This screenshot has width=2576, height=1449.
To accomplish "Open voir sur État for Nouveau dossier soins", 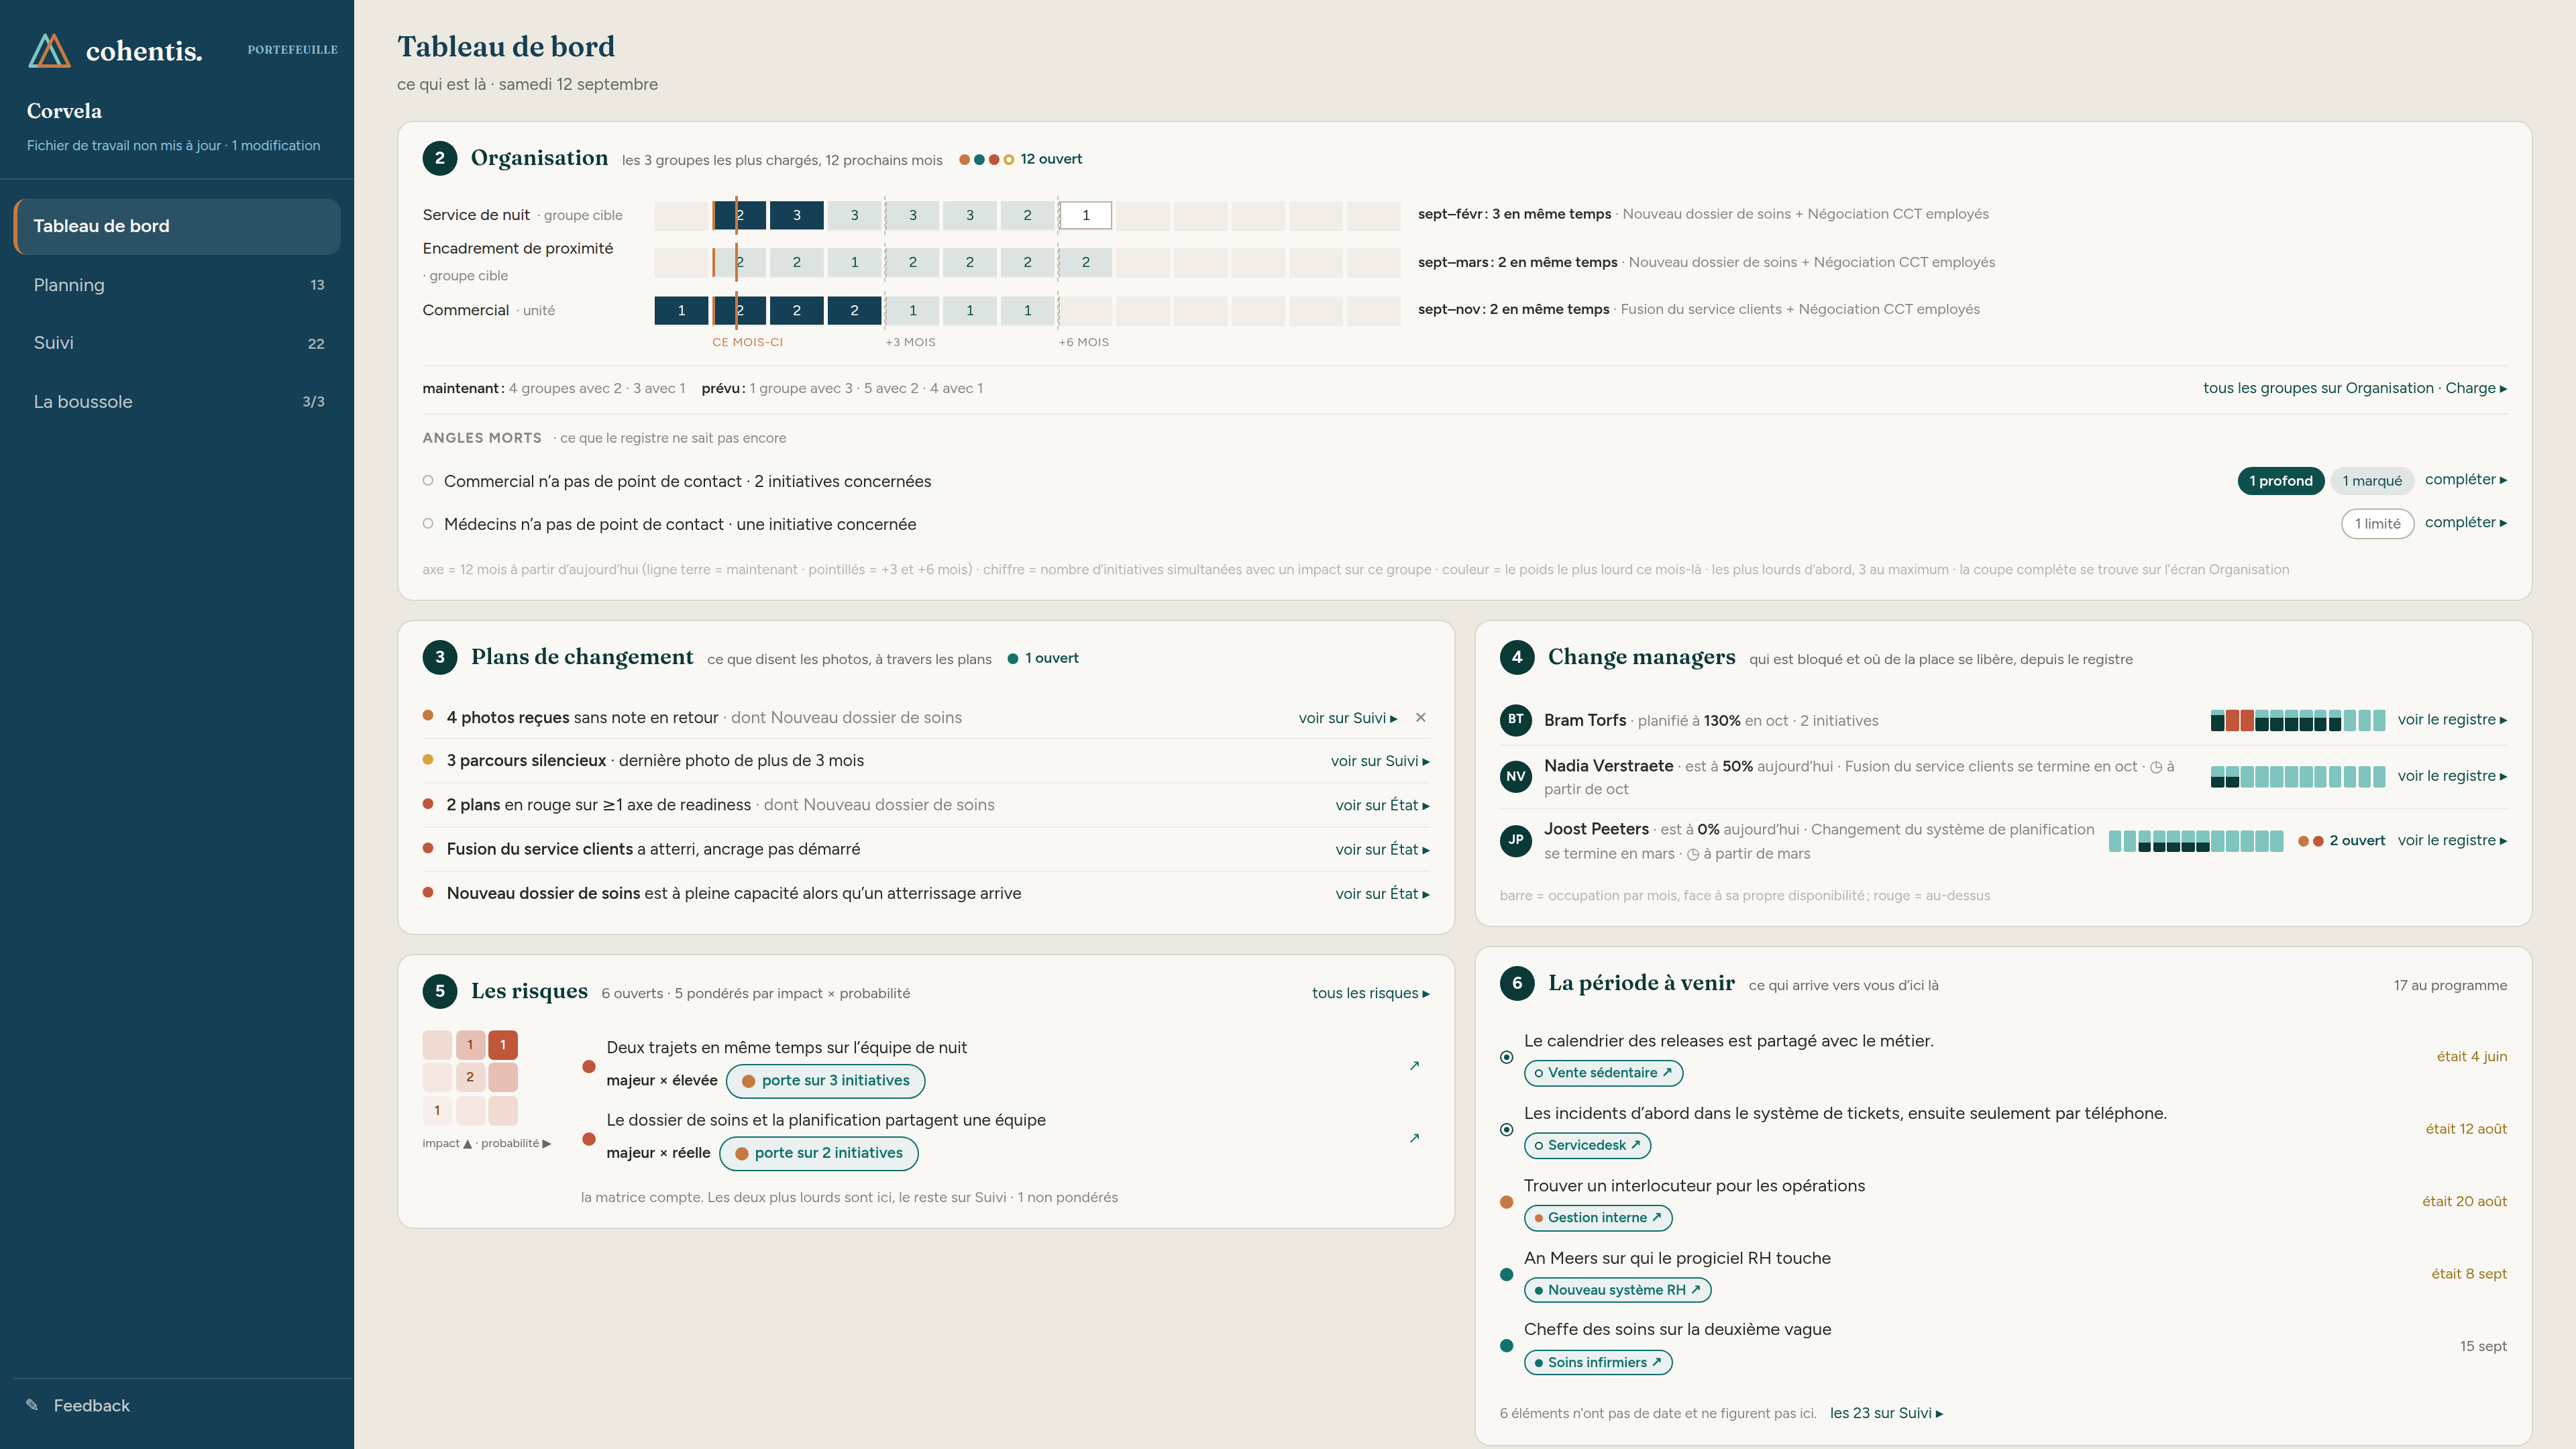I will [1382, 894].
